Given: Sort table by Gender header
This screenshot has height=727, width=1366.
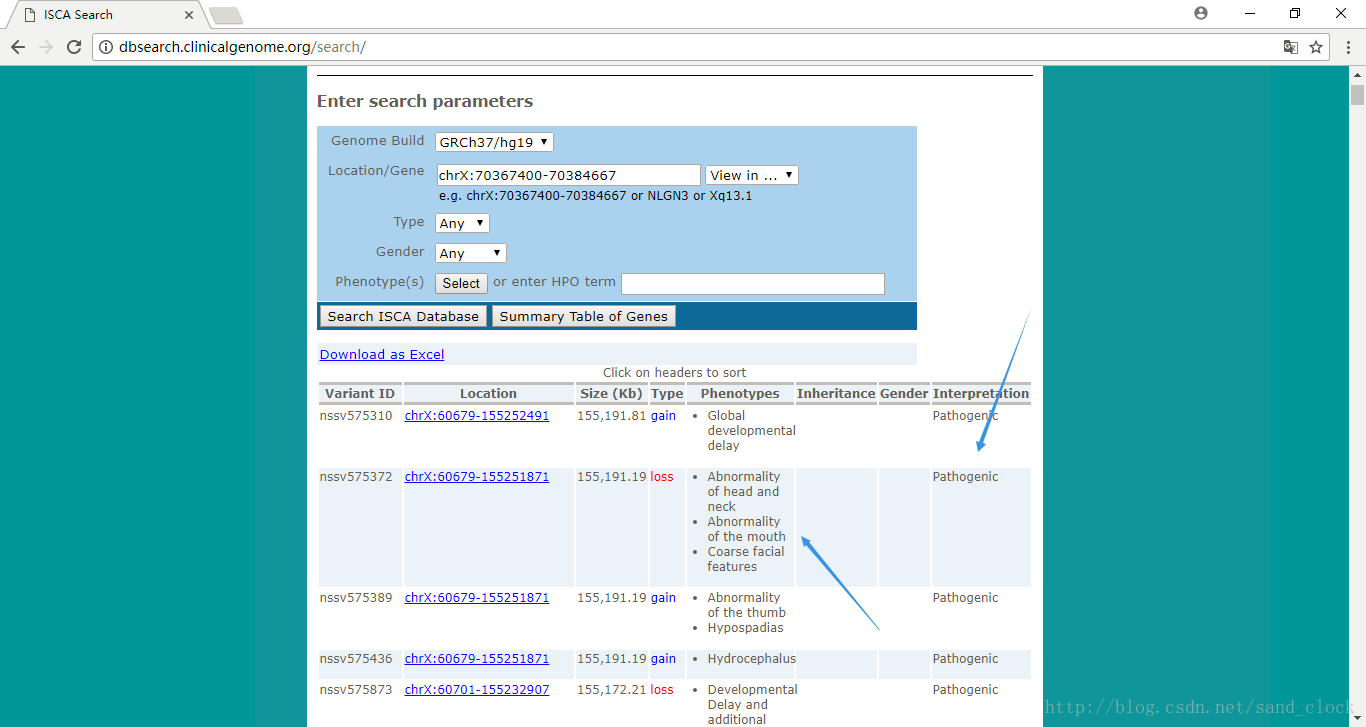Looking at the screenshot, I should pyautogui.click(x=904, y=394).
